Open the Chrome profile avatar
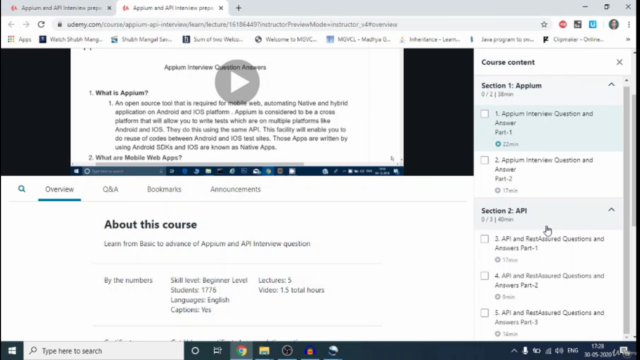This screenshot has height=360, width=640. coord(613,24)
